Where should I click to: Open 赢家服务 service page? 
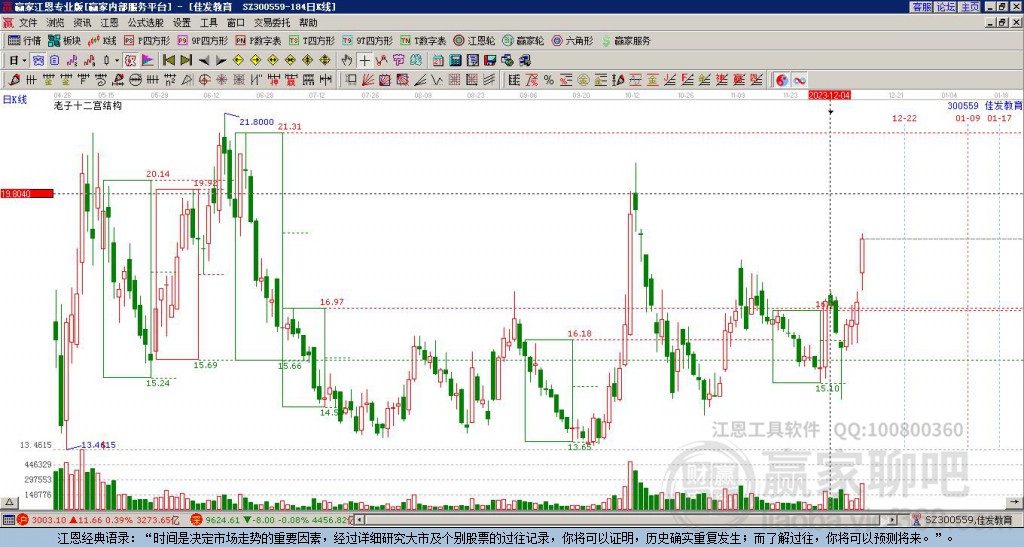click(626, 40)
